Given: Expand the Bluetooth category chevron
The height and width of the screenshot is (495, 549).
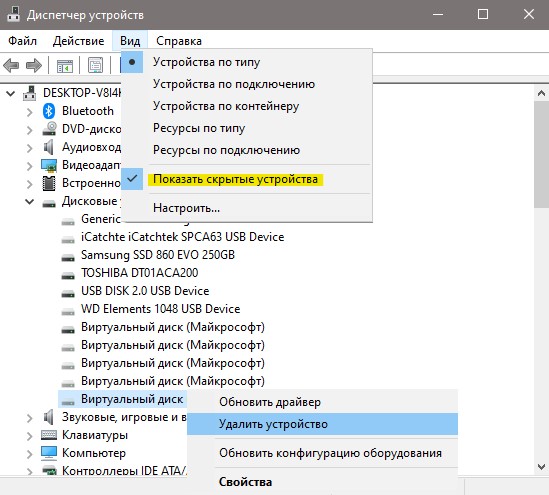Looking at the screenshot, I should click(x=30, y=112).
